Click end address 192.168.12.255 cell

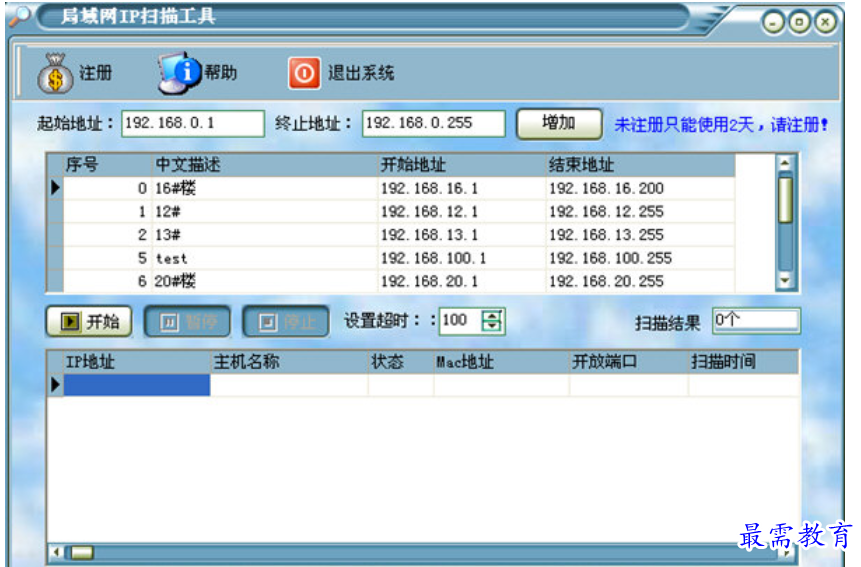(640, 211)
